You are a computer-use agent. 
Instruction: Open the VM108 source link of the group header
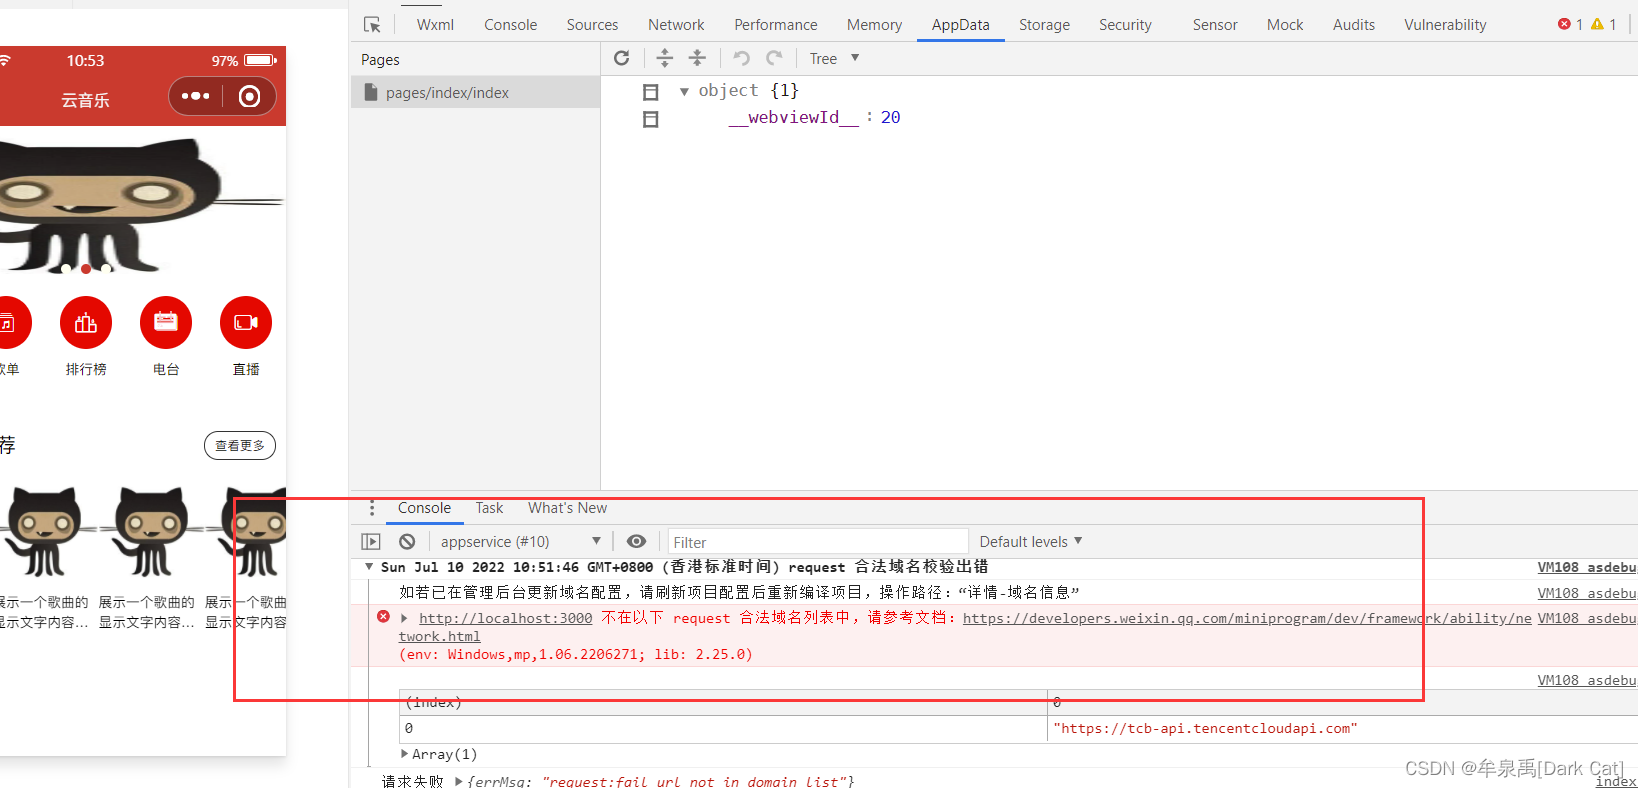coord(1586,567)
